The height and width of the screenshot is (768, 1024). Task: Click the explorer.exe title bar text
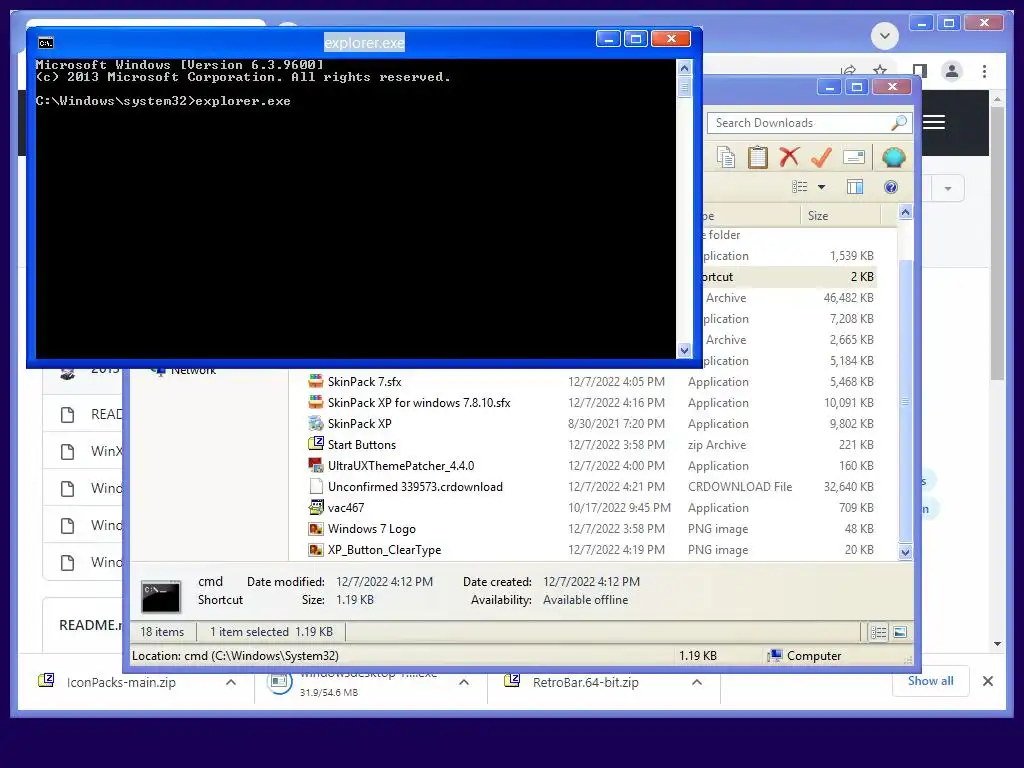364,43
